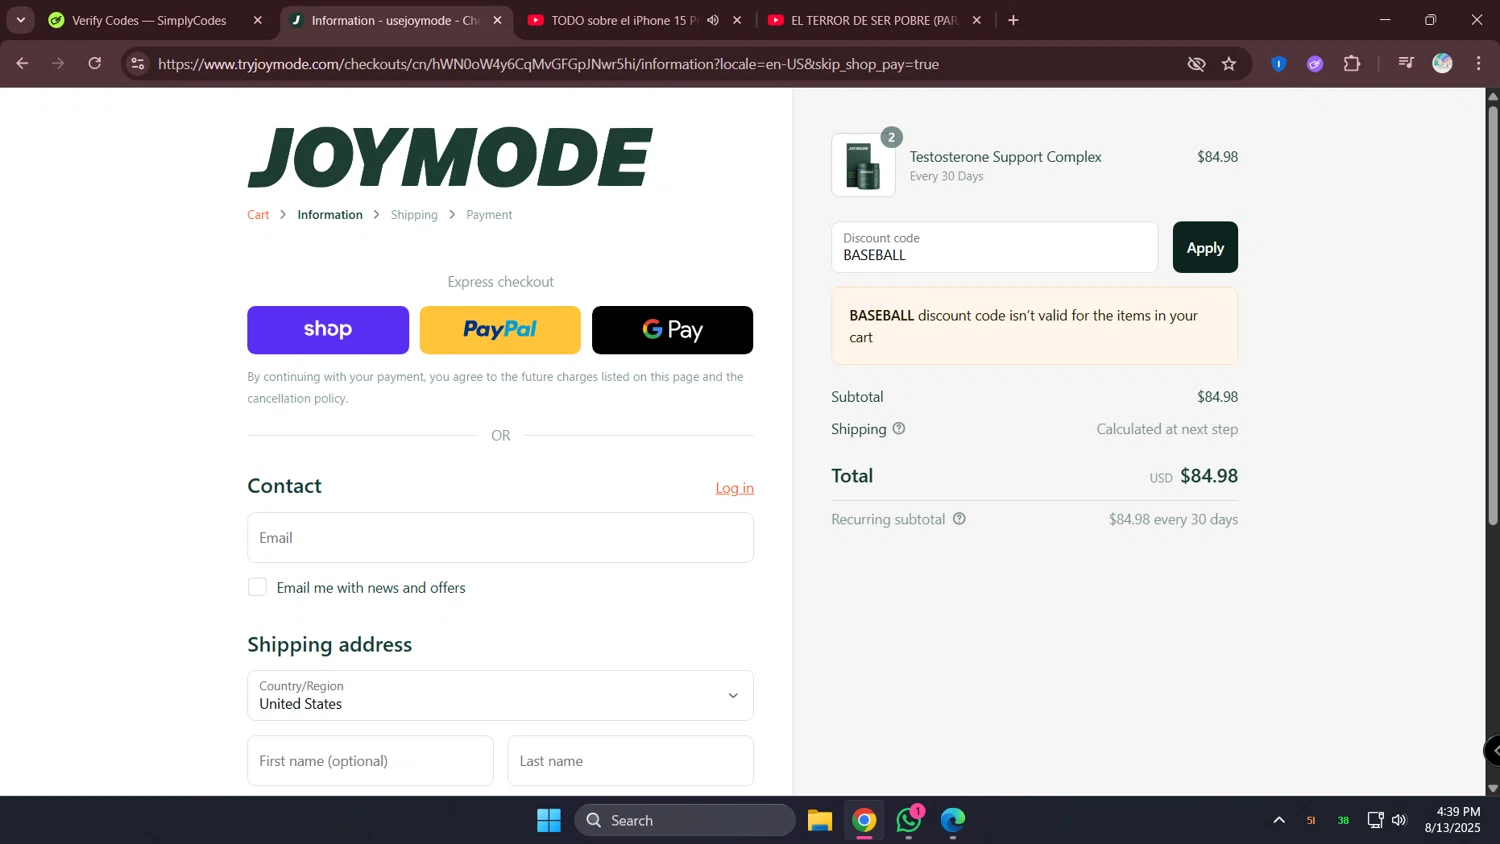
Task: Open a new browser tab
Action: coord(1013,20)
